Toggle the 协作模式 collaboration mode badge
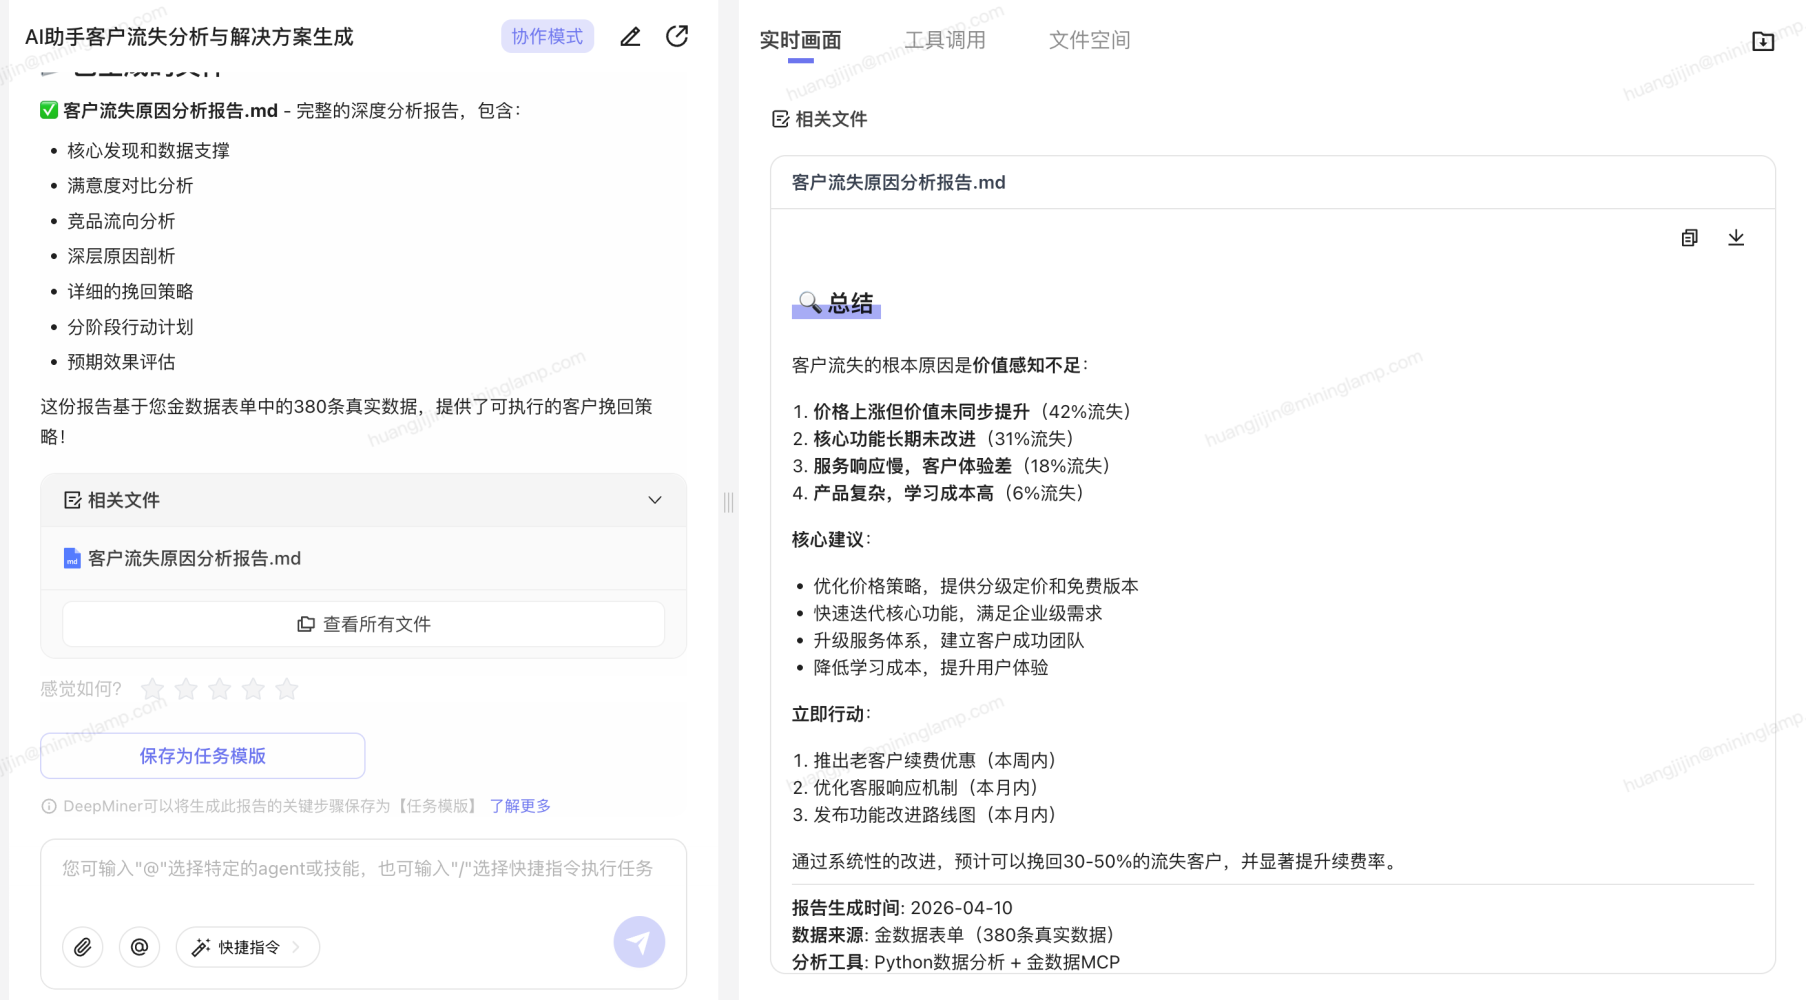Viewport: 1806px width, 1000px height. [x=547, y=37]
